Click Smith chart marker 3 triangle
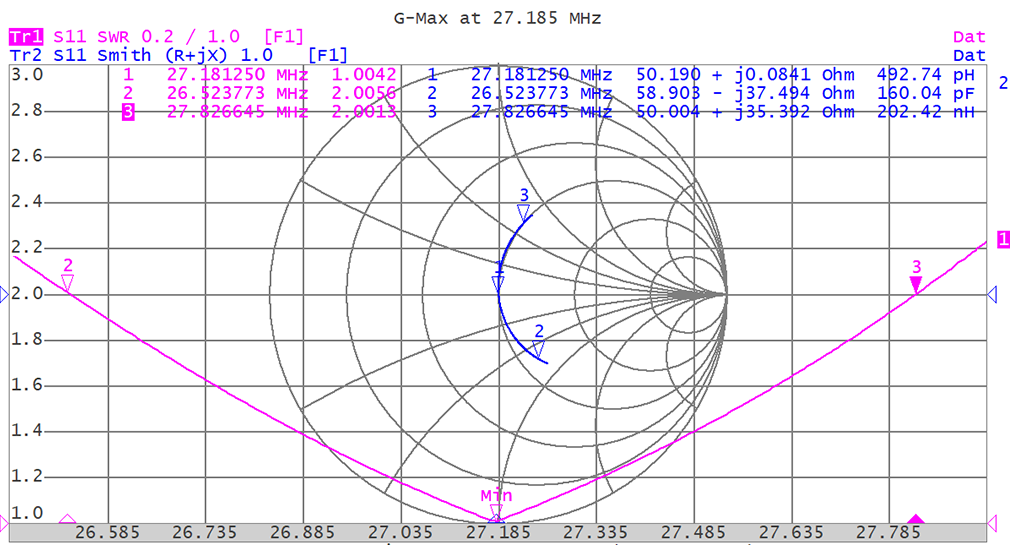 click(523, 212)
